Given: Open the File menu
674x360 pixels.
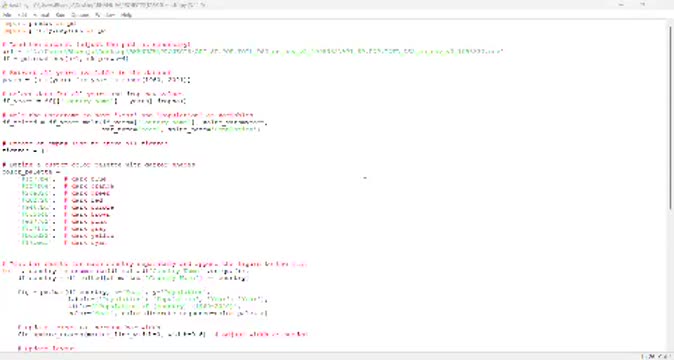Looking at the screenshot, I should pyautogui.click(x=7, y=15).
